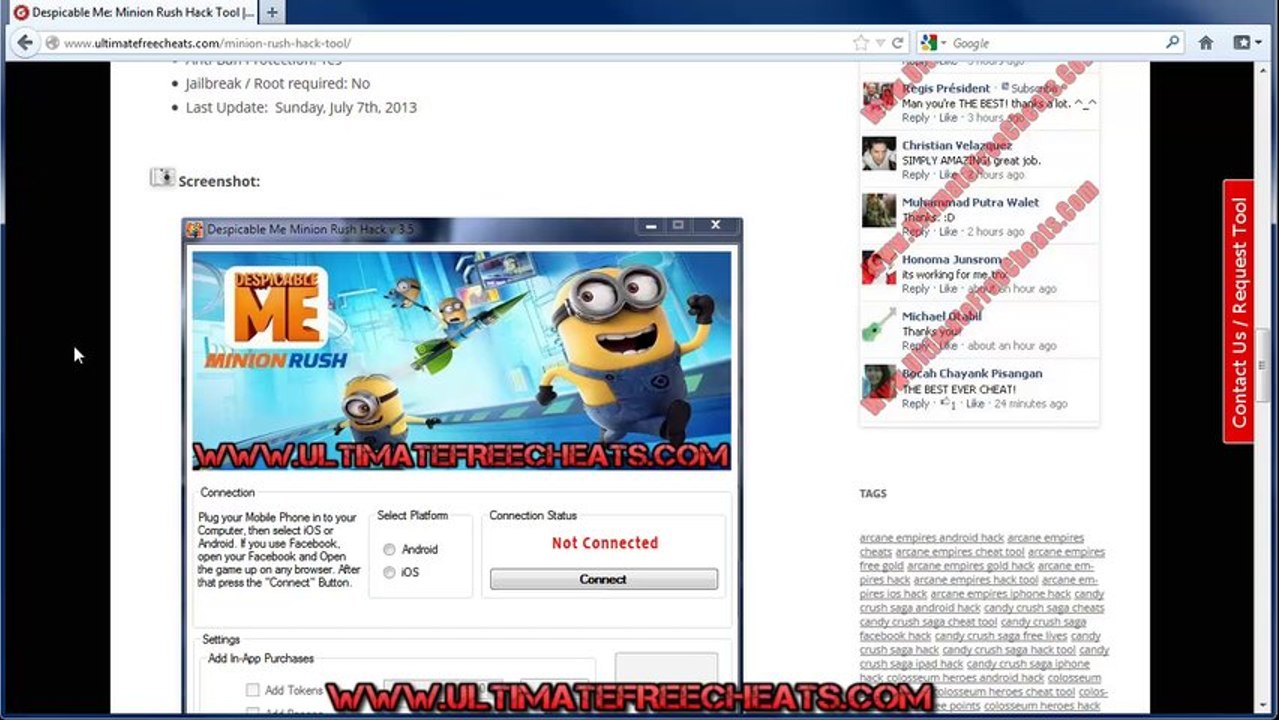1279x720 pixels.
Task: Open Honoma Junsrom's profile link
Action: coord(952,259)
